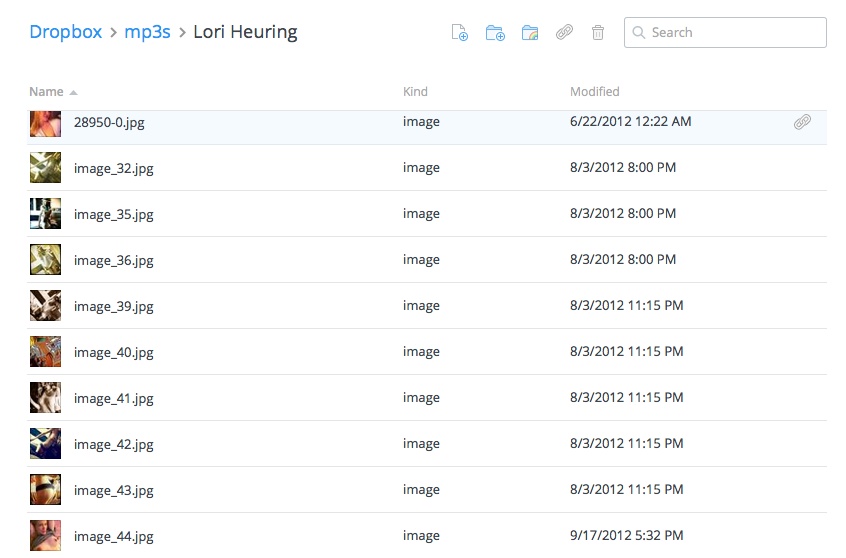Click the image_44.jpg thumbnail
Screen dimensions: 846x558
pyautogui.click(x=45, y=535)
